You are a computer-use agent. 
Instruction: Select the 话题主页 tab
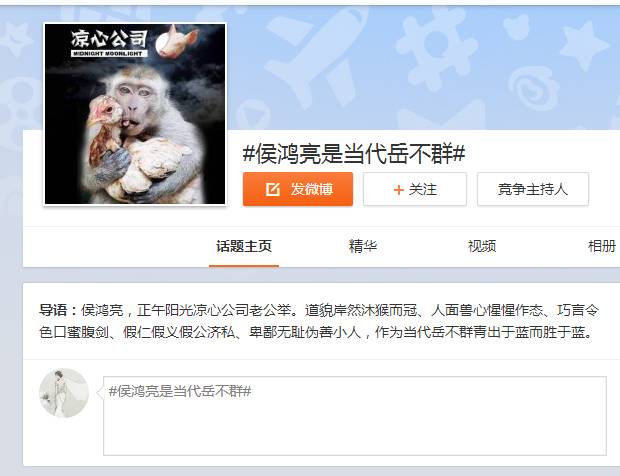[244, 246]
